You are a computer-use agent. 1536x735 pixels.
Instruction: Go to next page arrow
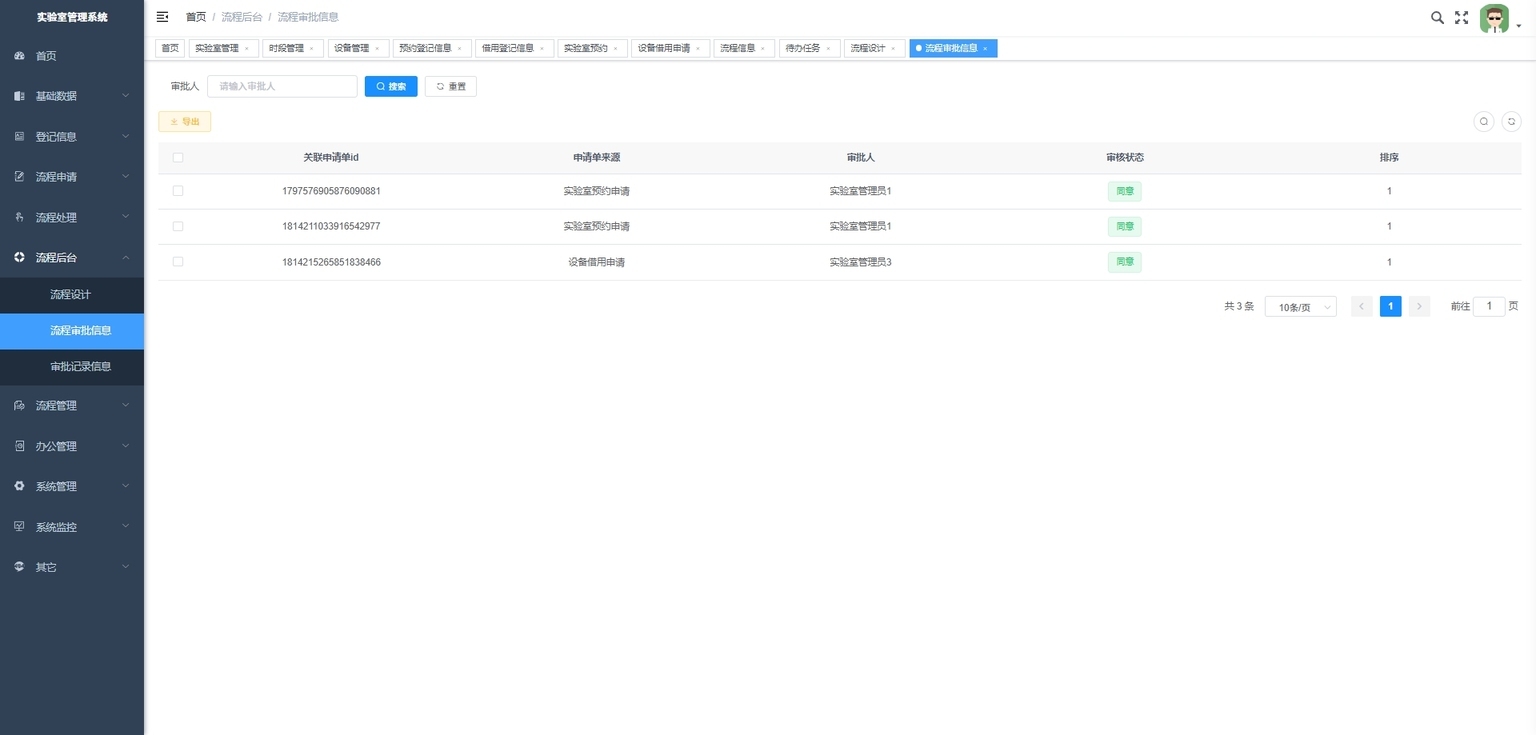coord(1419,307)
